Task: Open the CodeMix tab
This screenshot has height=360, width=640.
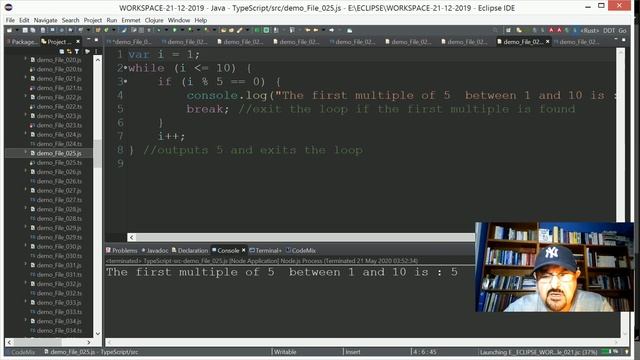Action: point(301,250)
